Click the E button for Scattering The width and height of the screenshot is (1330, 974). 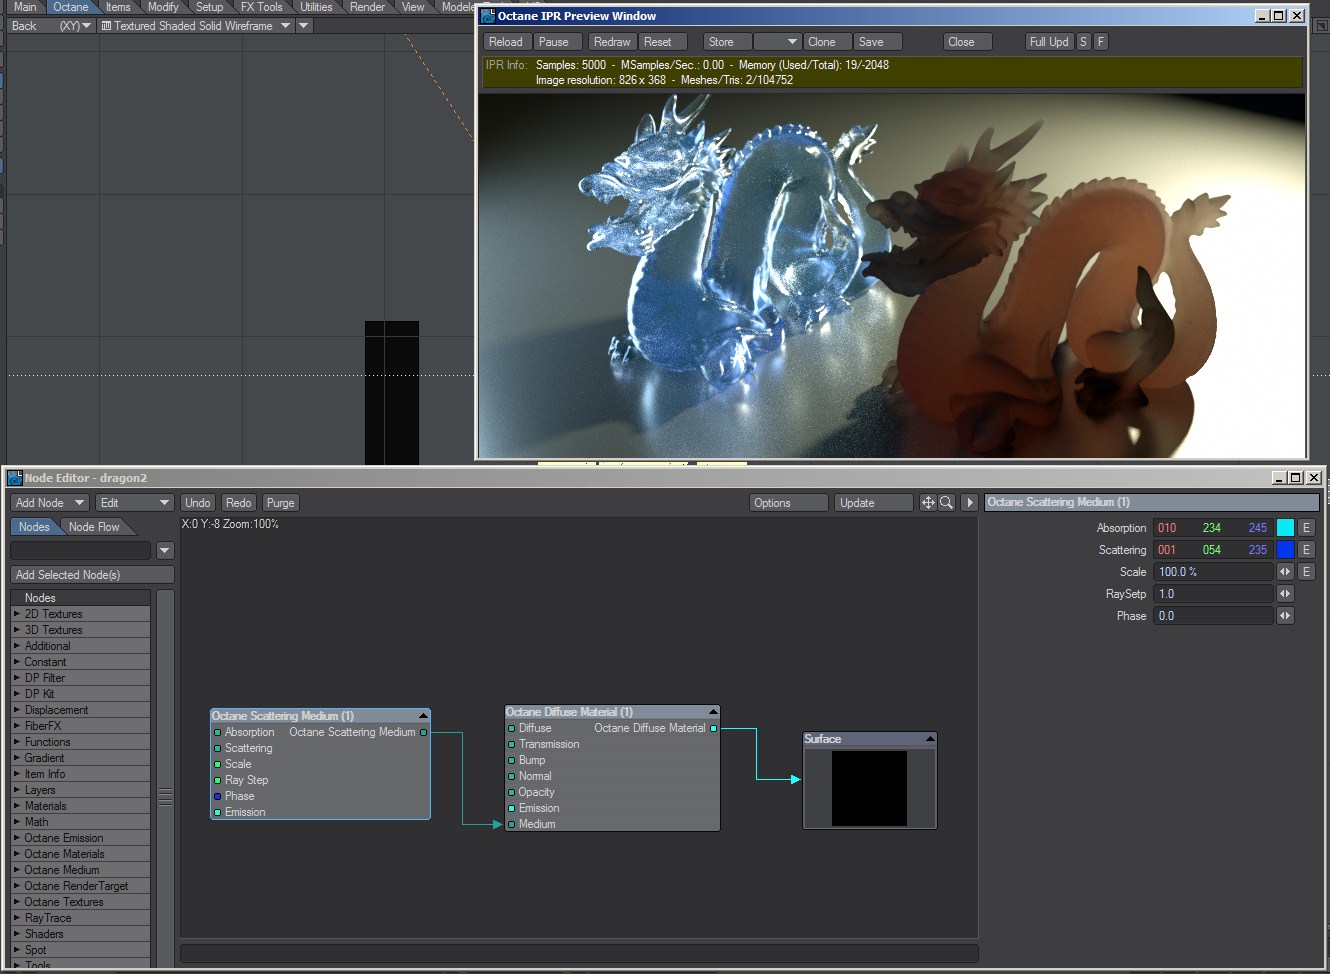[1306, 550]
